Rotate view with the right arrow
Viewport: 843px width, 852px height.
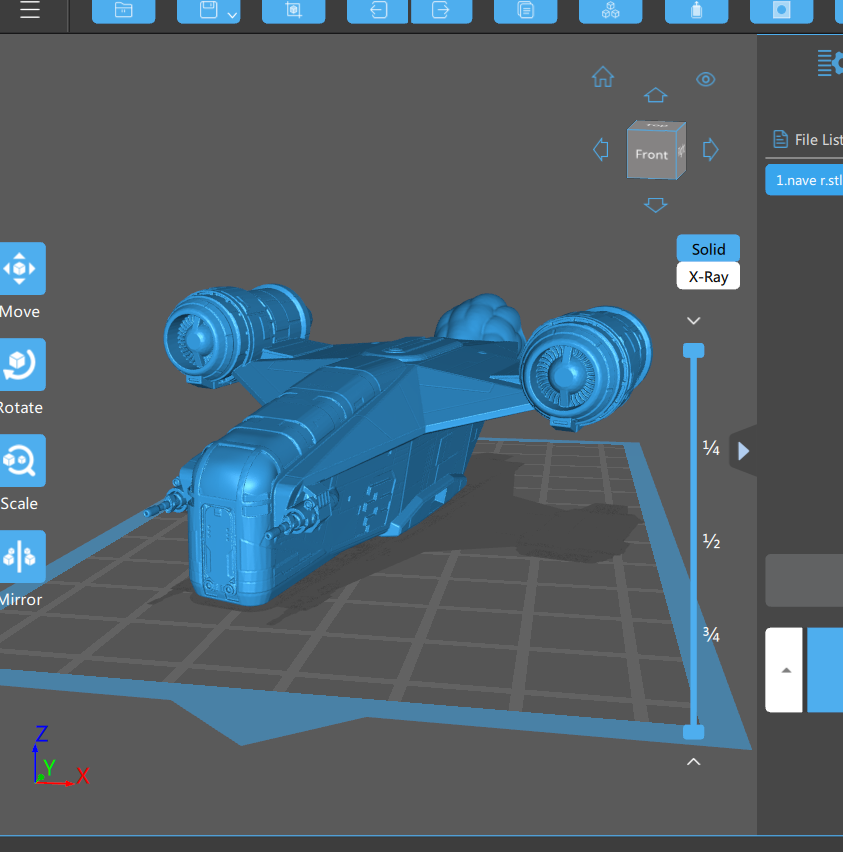[711, 150]
